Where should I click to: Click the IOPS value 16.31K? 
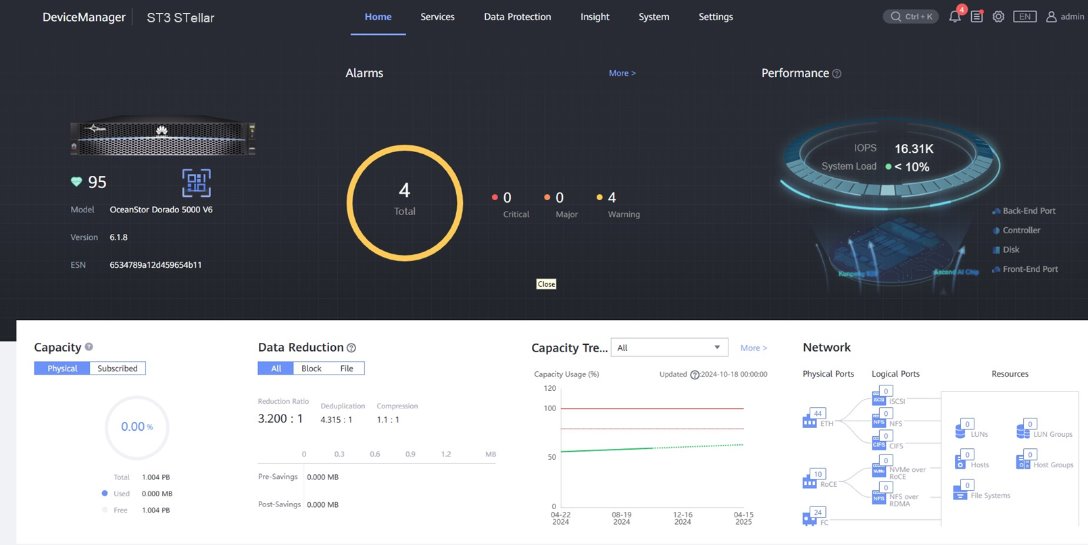914,149
